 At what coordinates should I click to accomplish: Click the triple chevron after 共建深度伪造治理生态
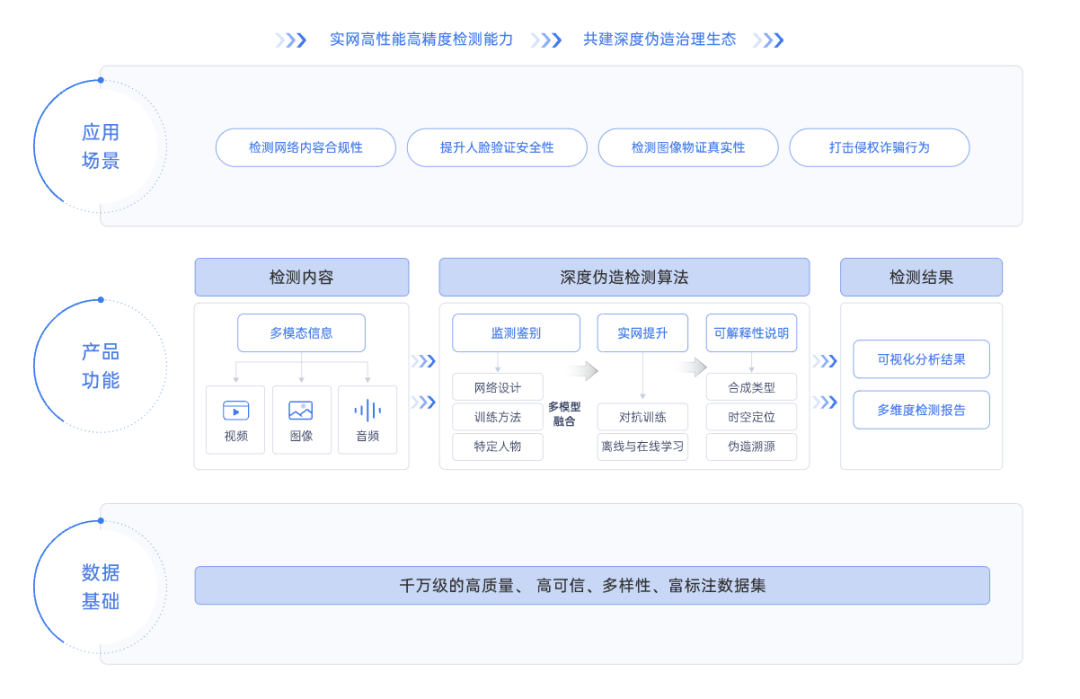point(768,40)
